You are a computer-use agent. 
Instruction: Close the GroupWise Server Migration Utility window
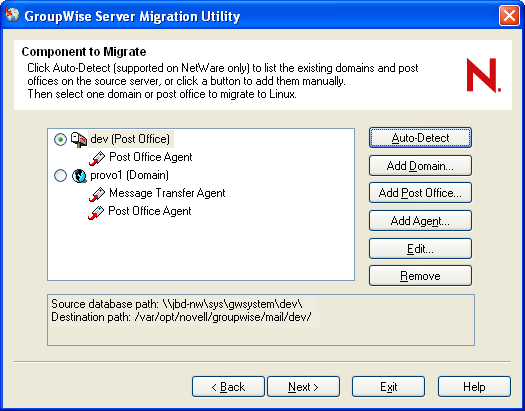coord(509,16)
